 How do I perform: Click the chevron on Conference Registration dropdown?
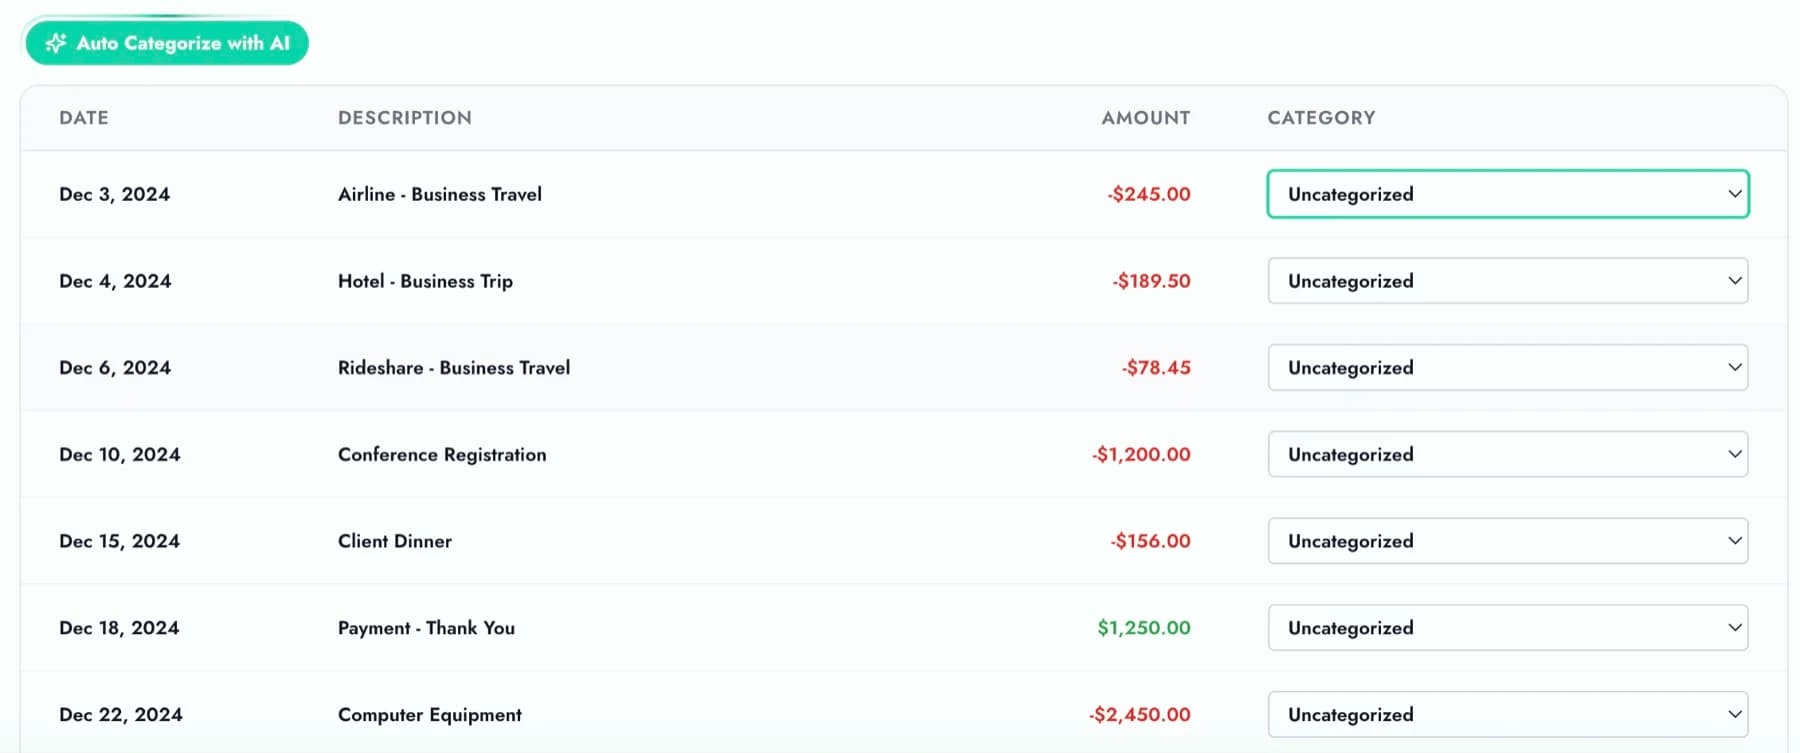(1735, 454)
